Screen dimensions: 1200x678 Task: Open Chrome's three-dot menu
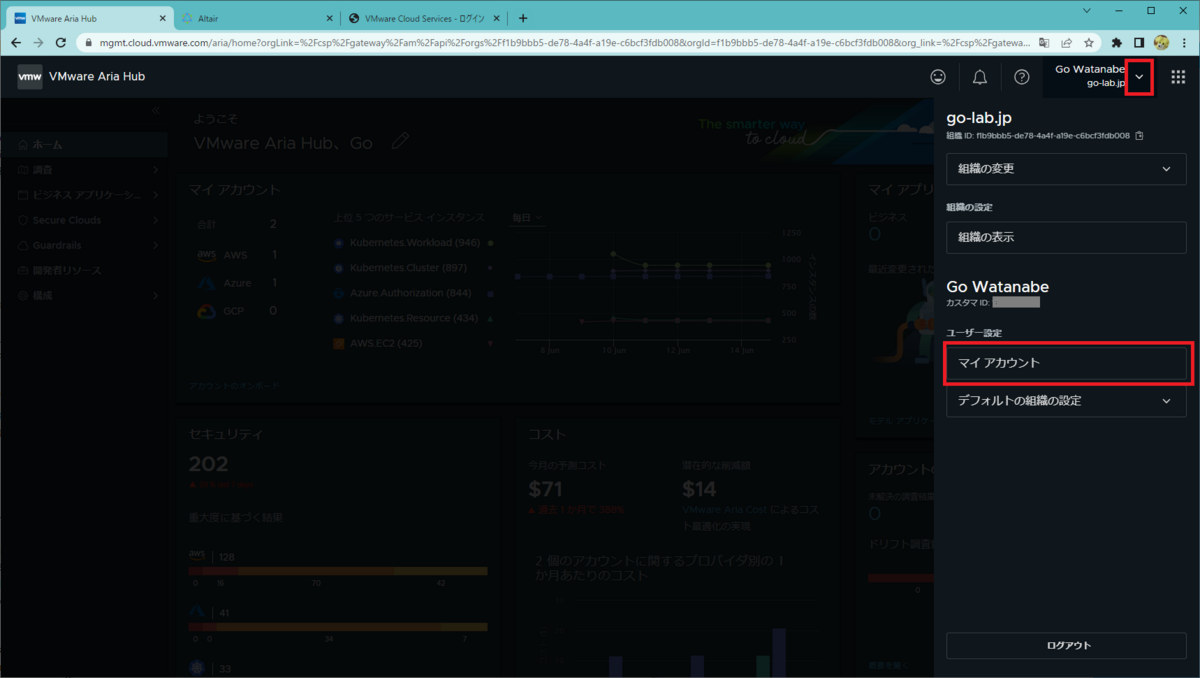click(x=1184, y=43)
